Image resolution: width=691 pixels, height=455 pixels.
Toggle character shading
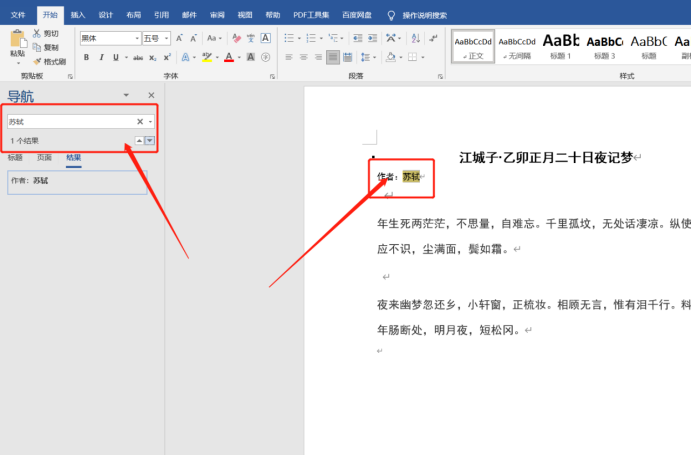[x=251, y=57]
